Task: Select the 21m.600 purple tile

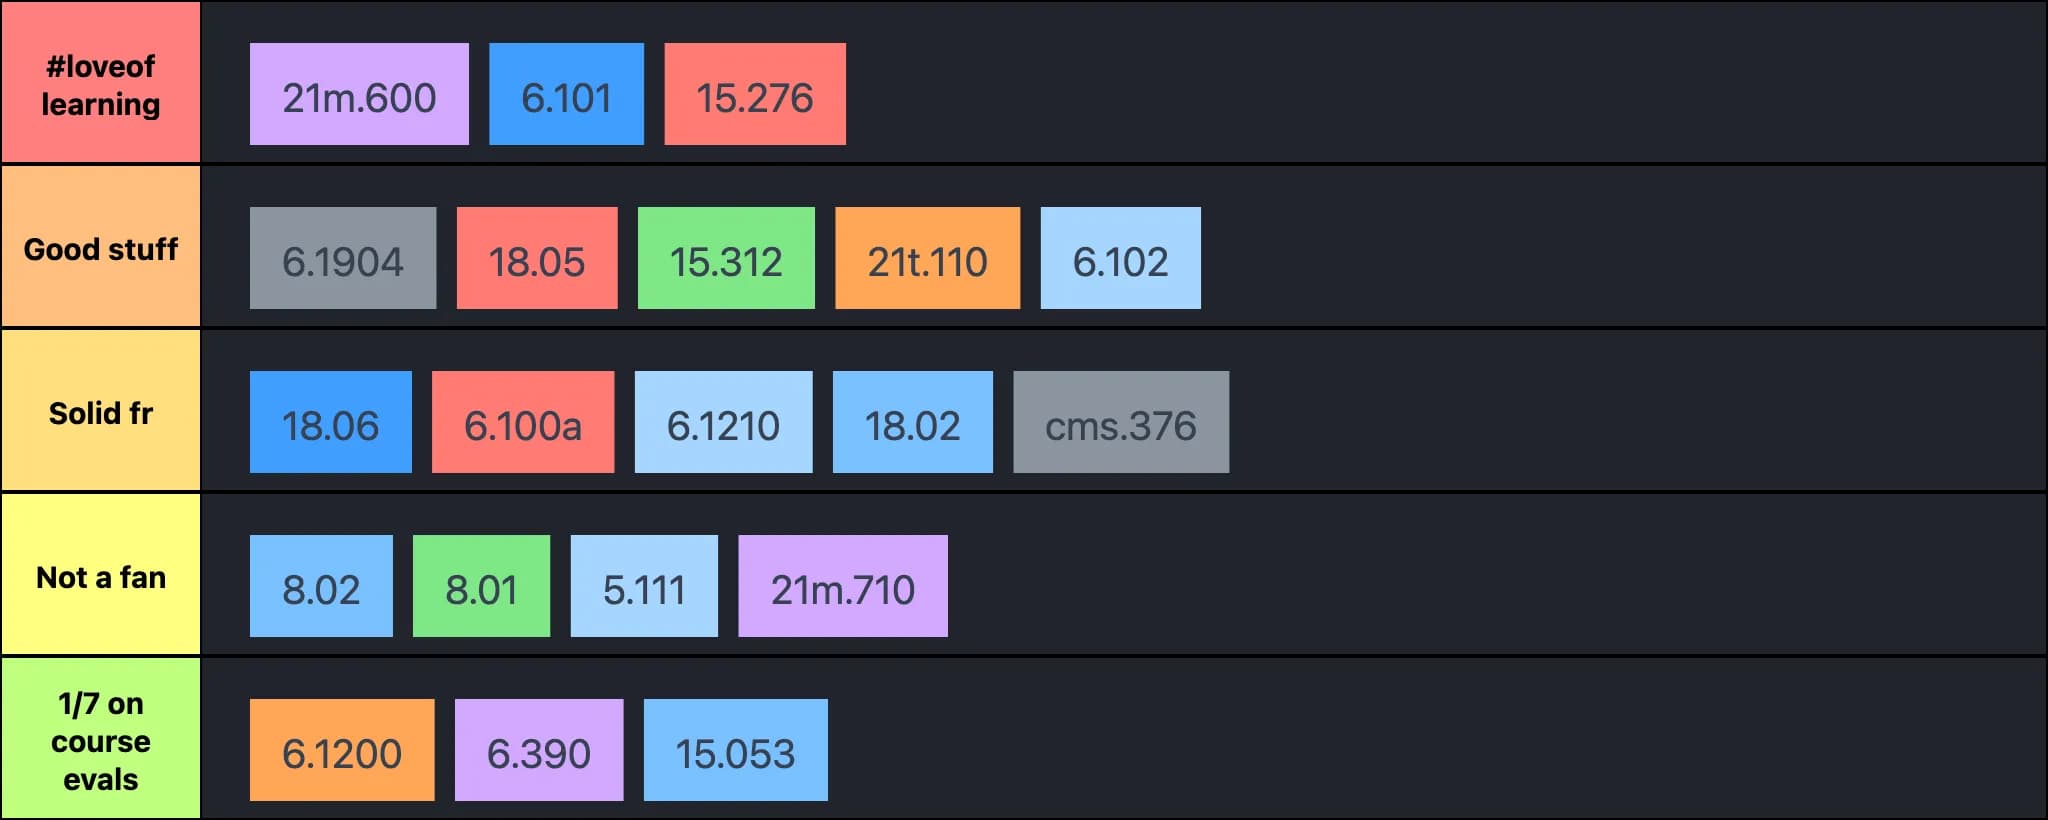Action: (x=359, y=94)
